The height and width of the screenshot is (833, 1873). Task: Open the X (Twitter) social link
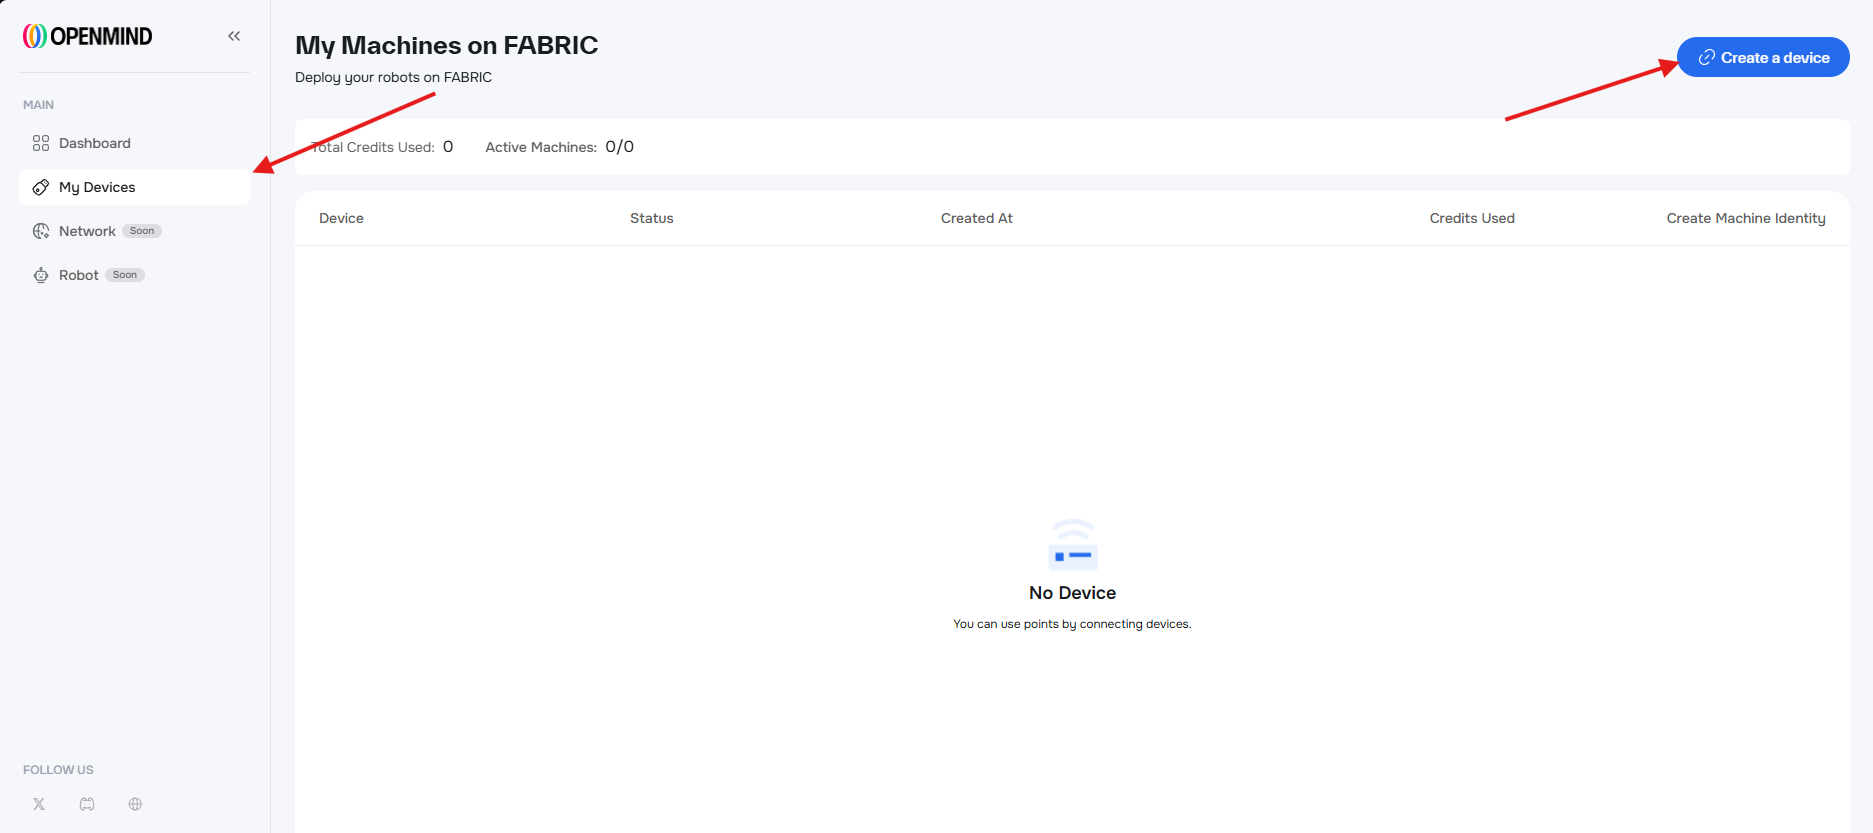pyautogui.click(x=39, y=804)
